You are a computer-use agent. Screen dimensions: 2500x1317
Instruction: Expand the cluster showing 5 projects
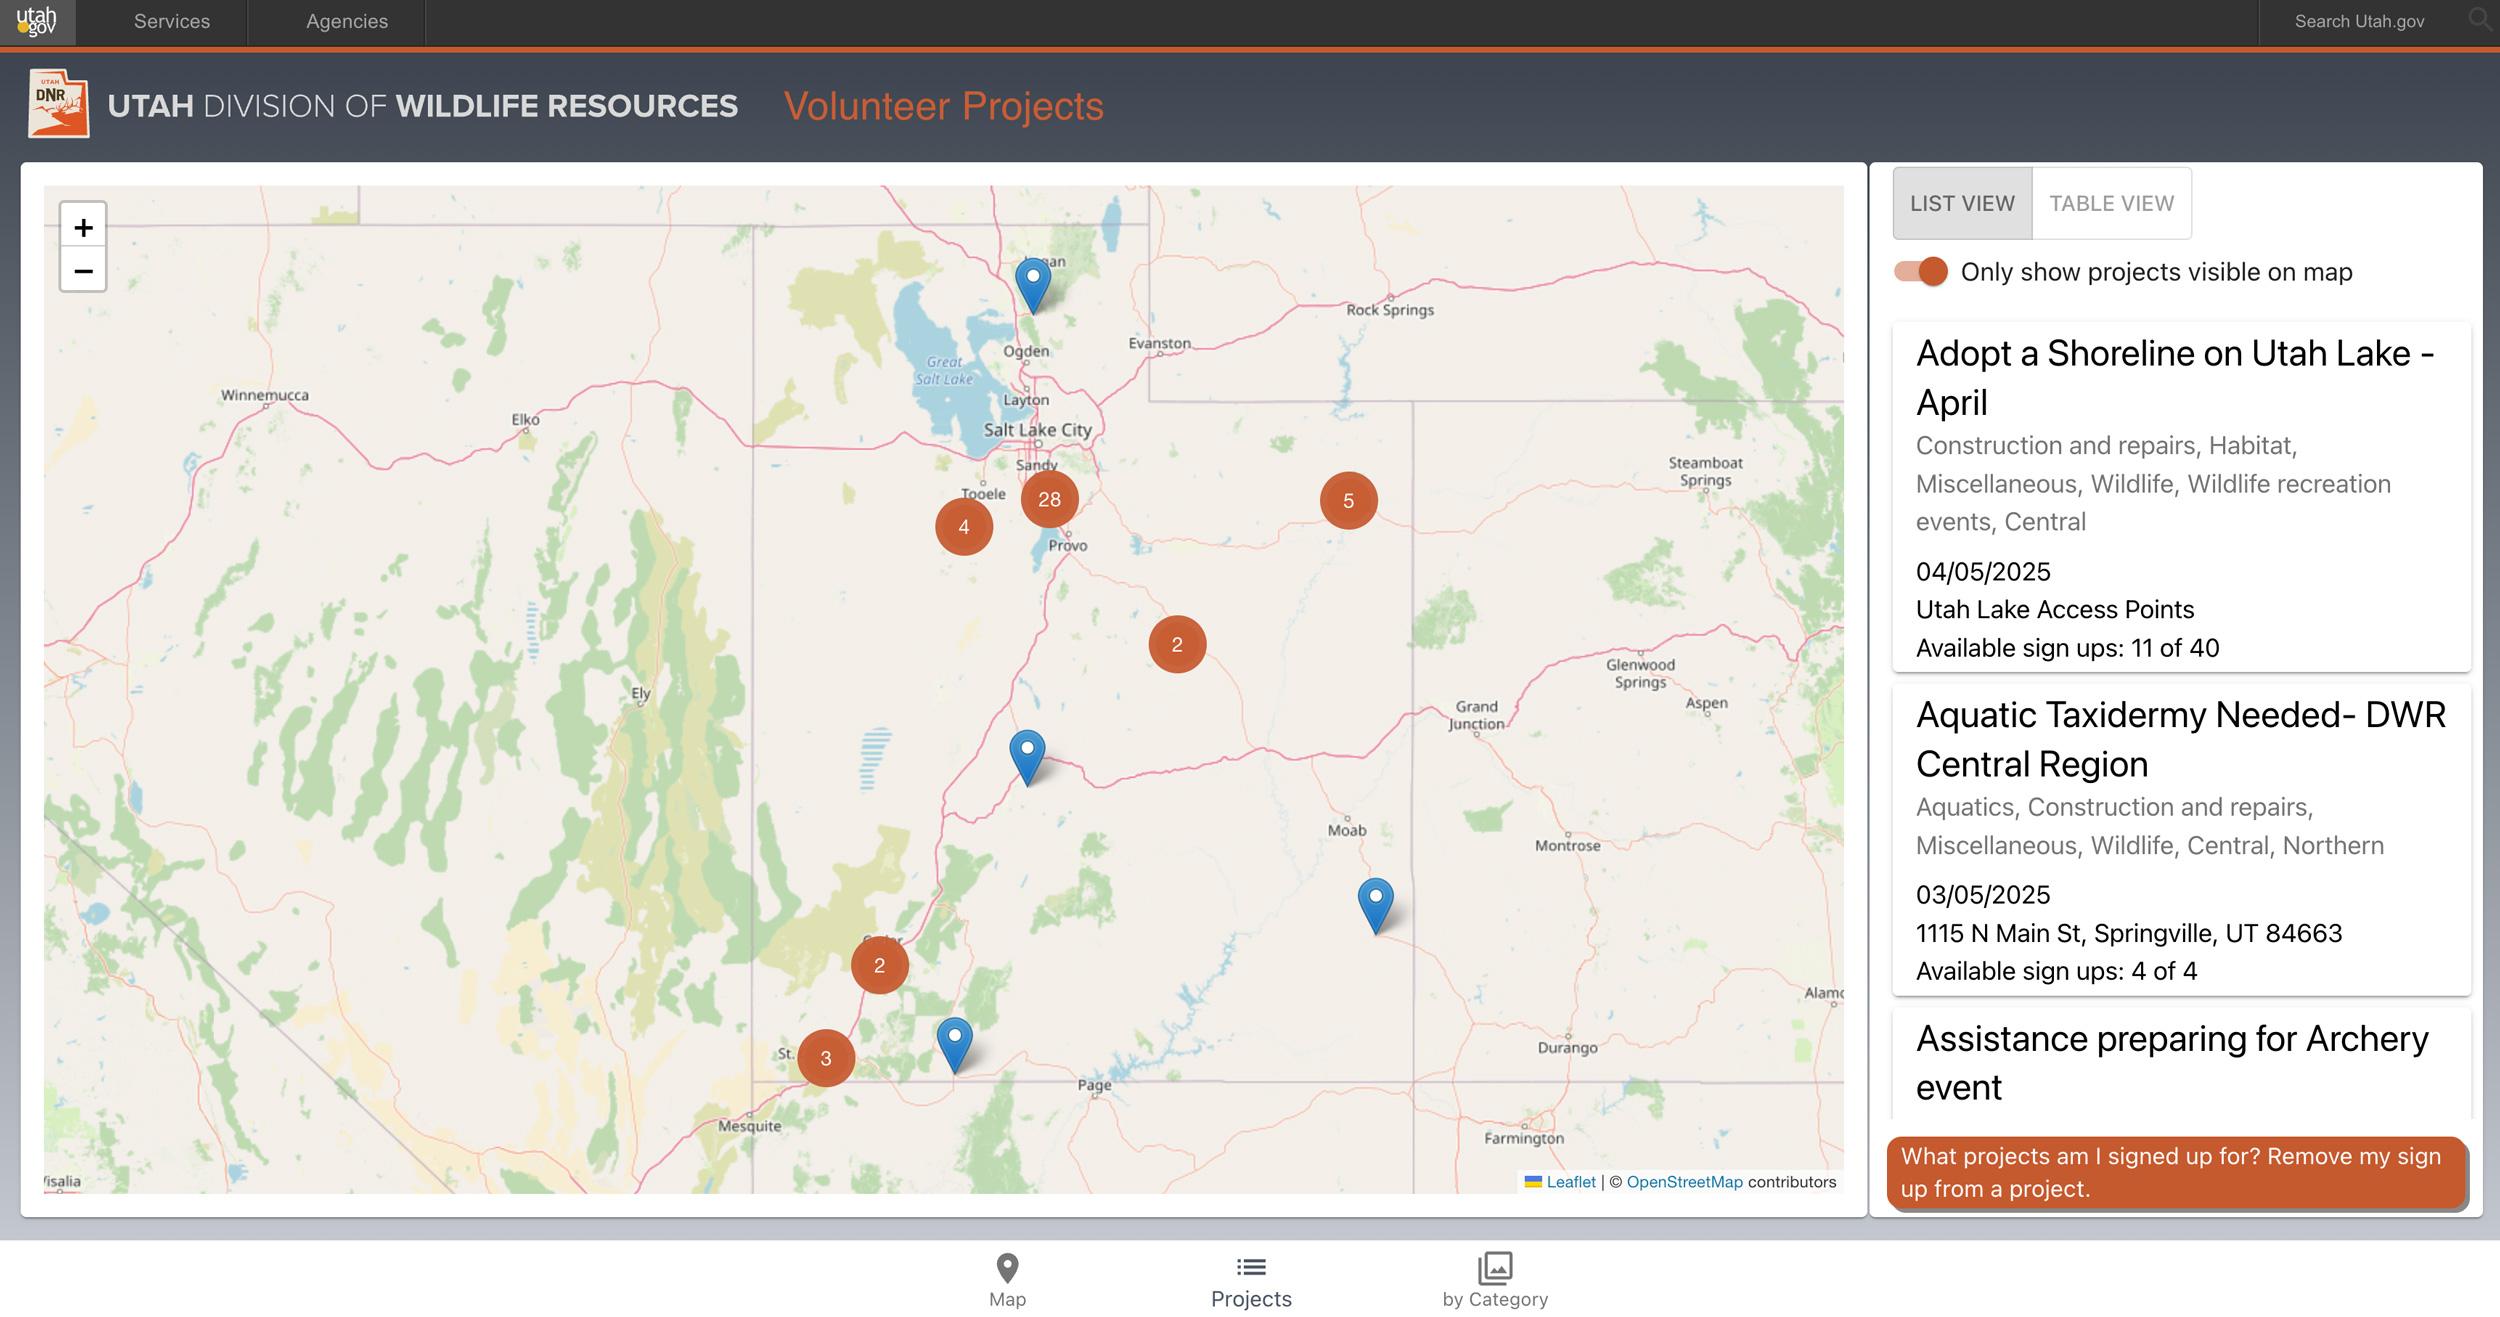click(x=1349, y=499)
